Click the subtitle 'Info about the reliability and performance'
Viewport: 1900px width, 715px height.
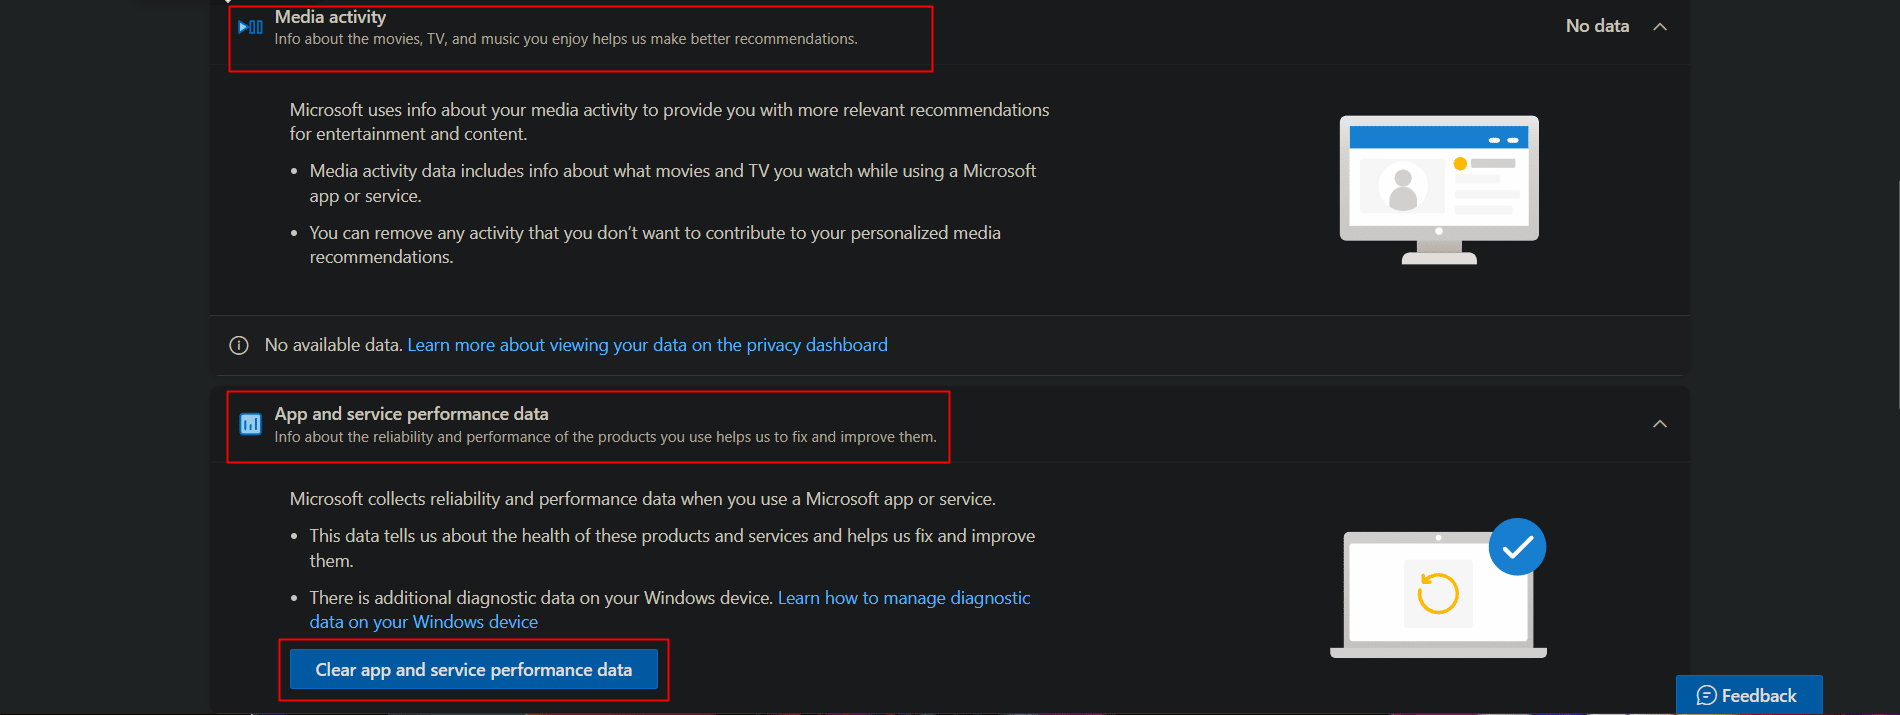coord(606,437)
